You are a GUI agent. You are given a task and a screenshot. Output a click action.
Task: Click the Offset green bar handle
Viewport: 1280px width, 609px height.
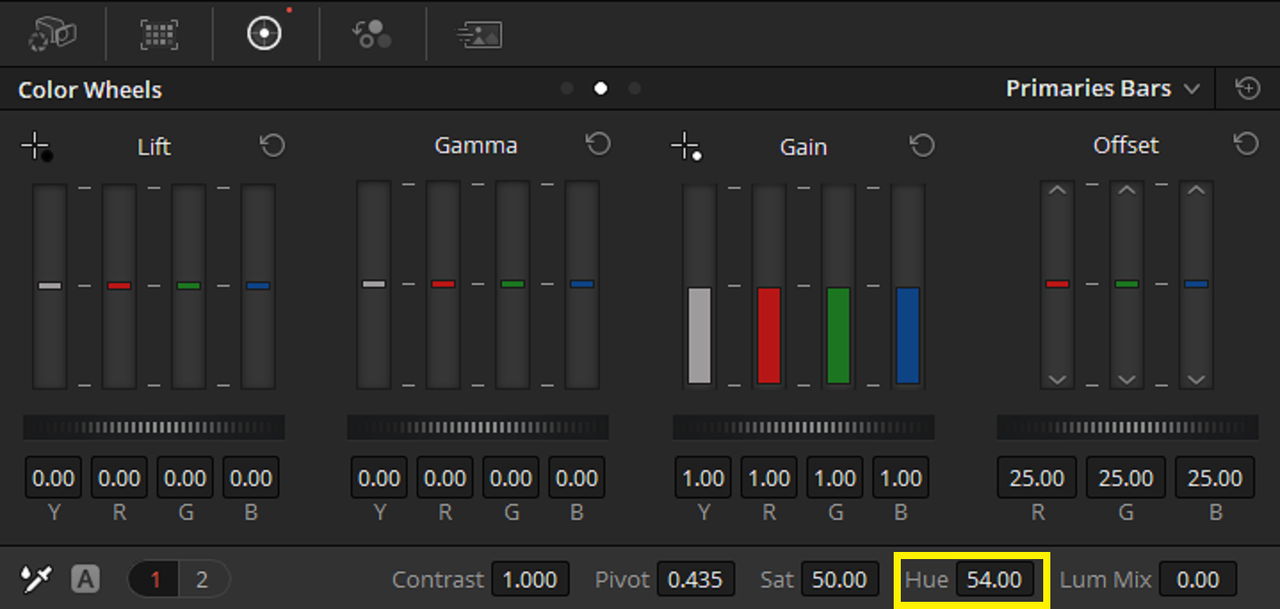tap(1127, 284)
